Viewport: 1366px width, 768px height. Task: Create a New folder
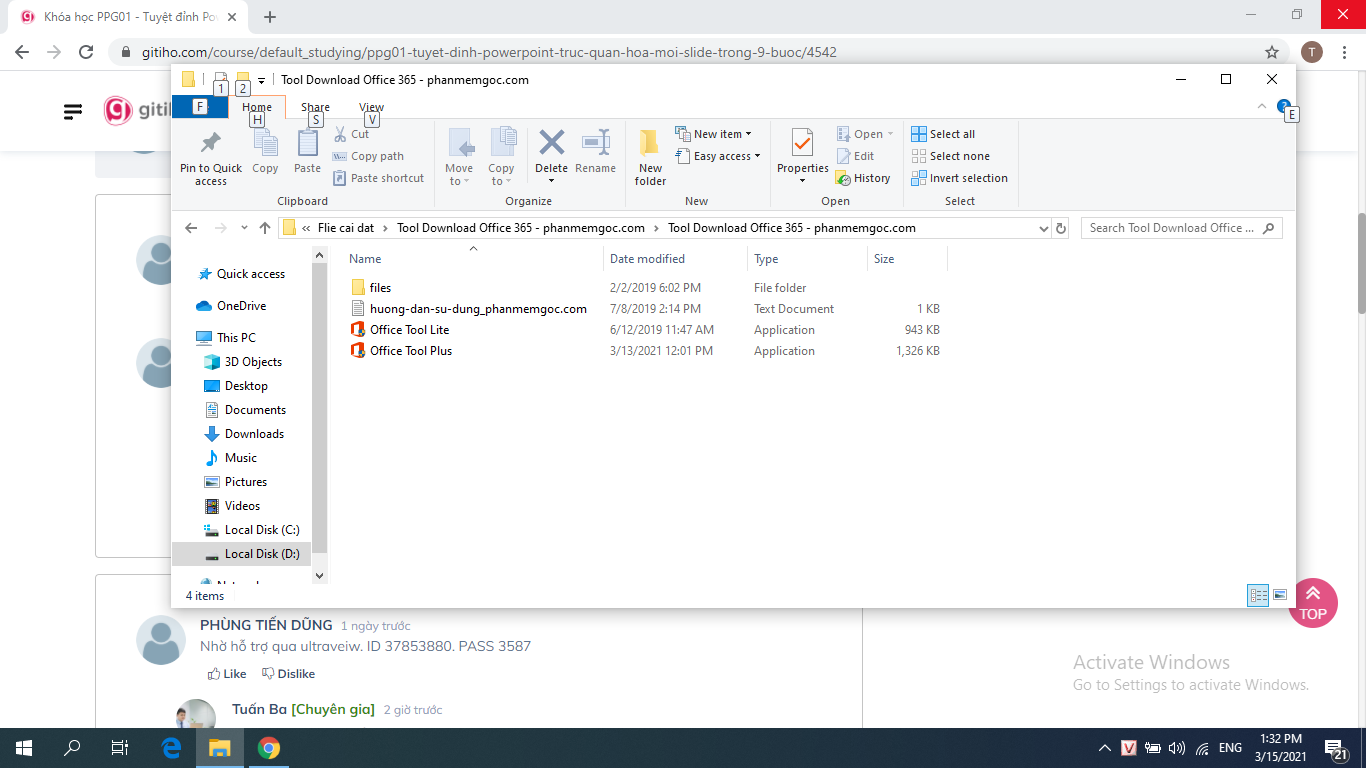[650, 157]
